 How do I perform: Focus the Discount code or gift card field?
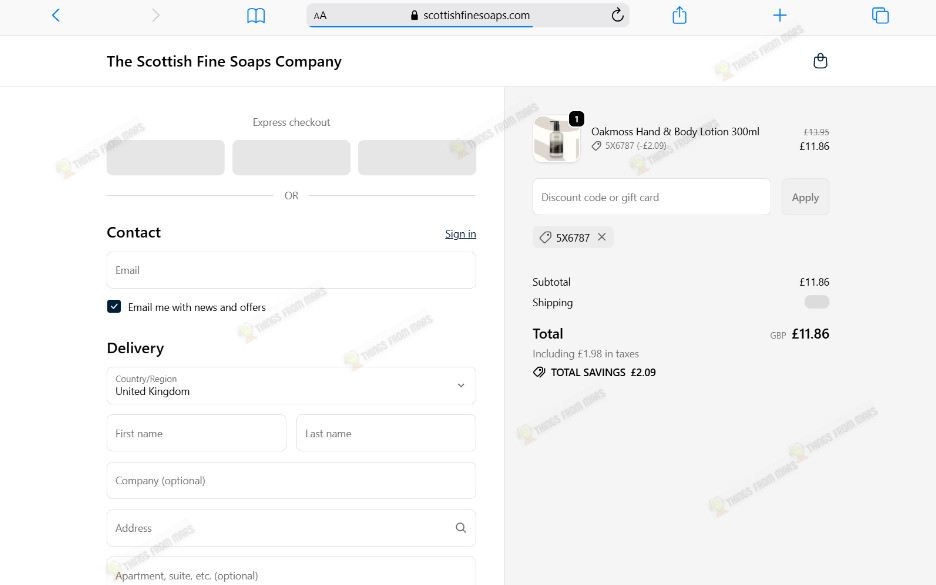tap(651, 197)
